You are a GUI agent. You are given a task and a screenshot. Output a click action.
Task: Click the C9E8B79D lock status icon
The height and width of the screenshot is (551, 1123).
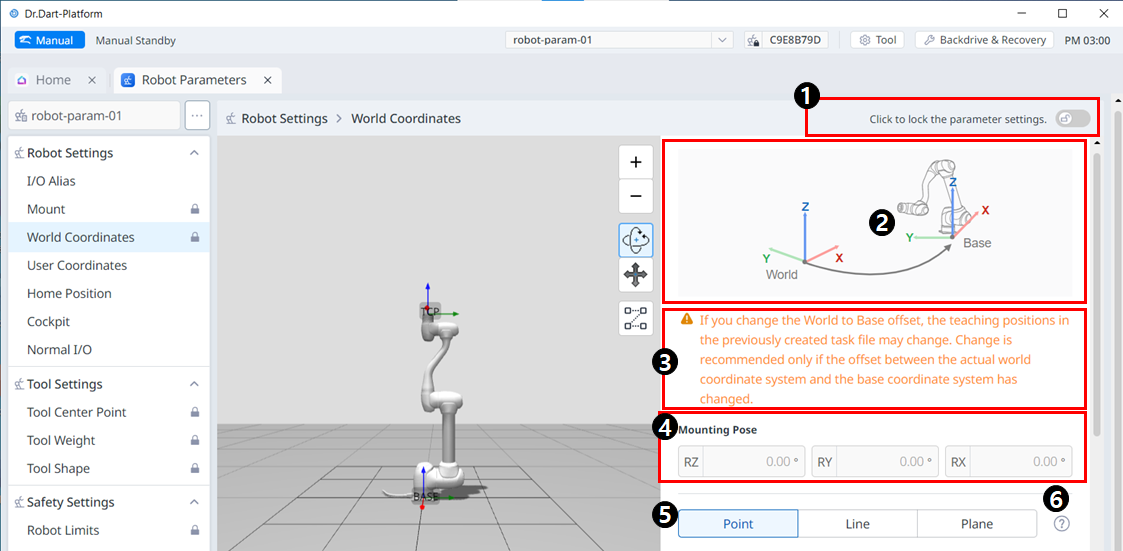coord(753,40)
